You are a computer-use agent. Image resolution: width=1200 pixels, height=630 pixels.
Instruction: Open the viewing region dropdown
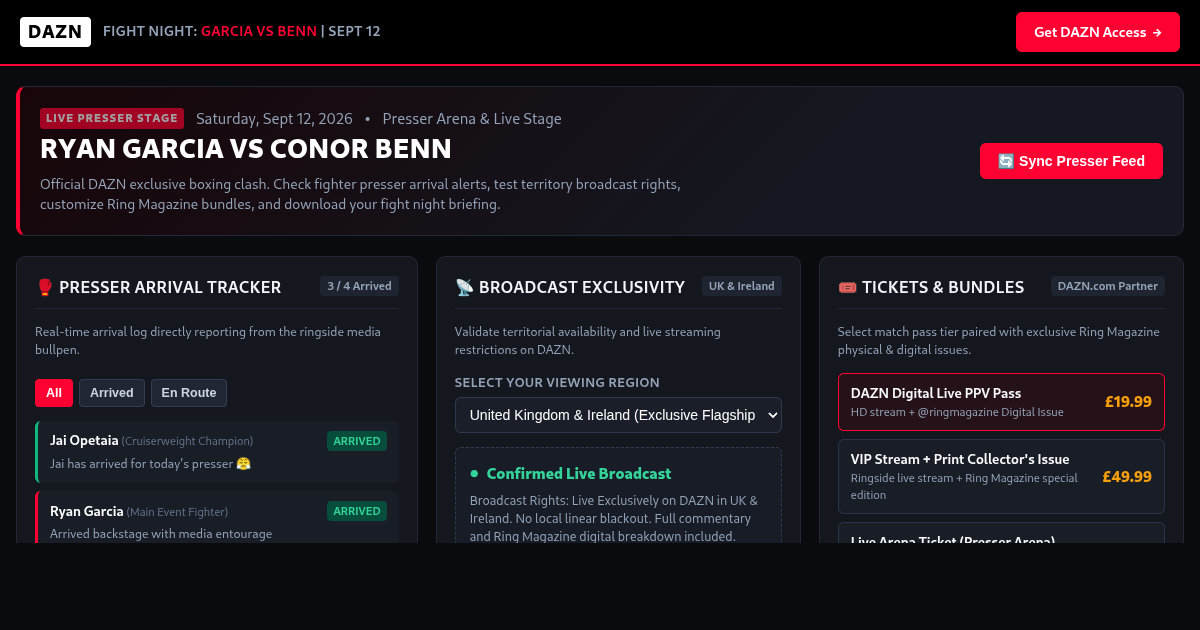pyautogui.click(x=618, y=415)
